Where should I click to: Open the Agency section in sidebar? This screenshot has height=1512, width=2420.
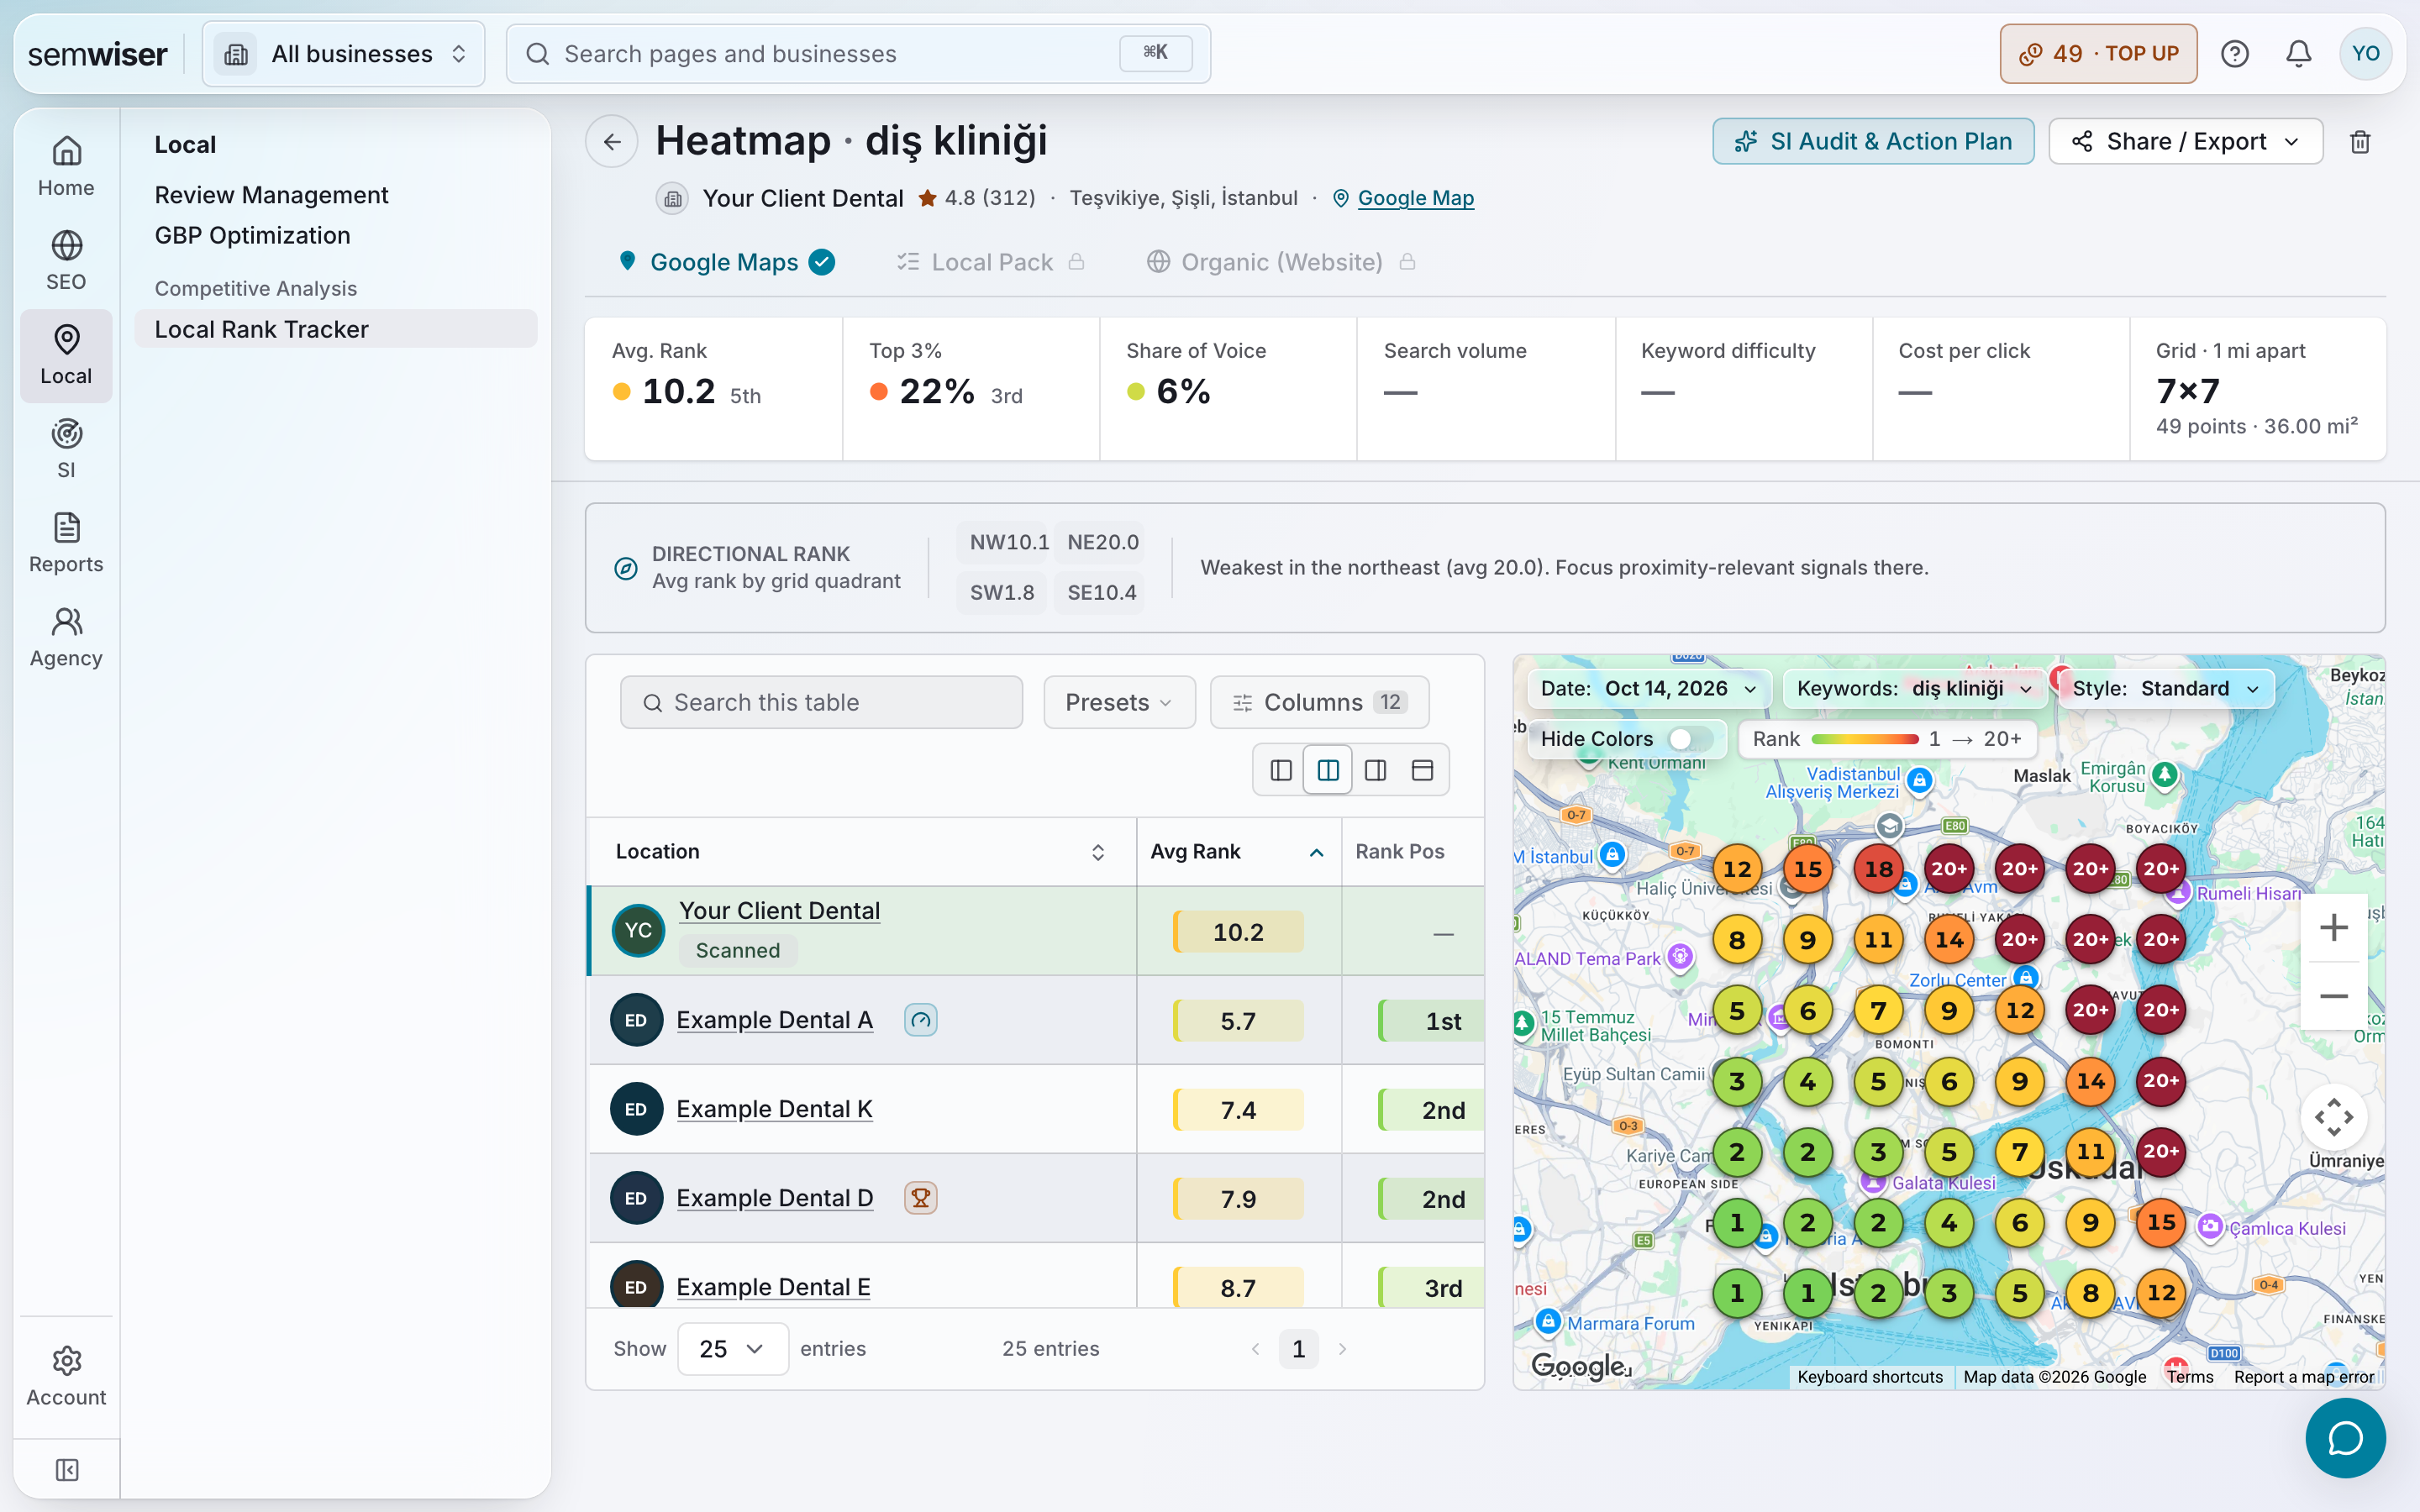(x=66, y=637)
